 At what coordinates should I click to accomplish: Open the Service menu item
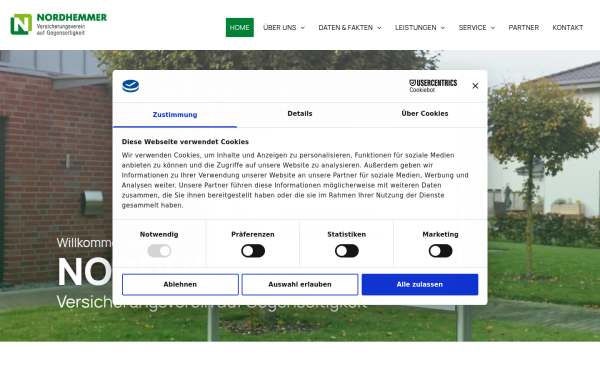473,28
